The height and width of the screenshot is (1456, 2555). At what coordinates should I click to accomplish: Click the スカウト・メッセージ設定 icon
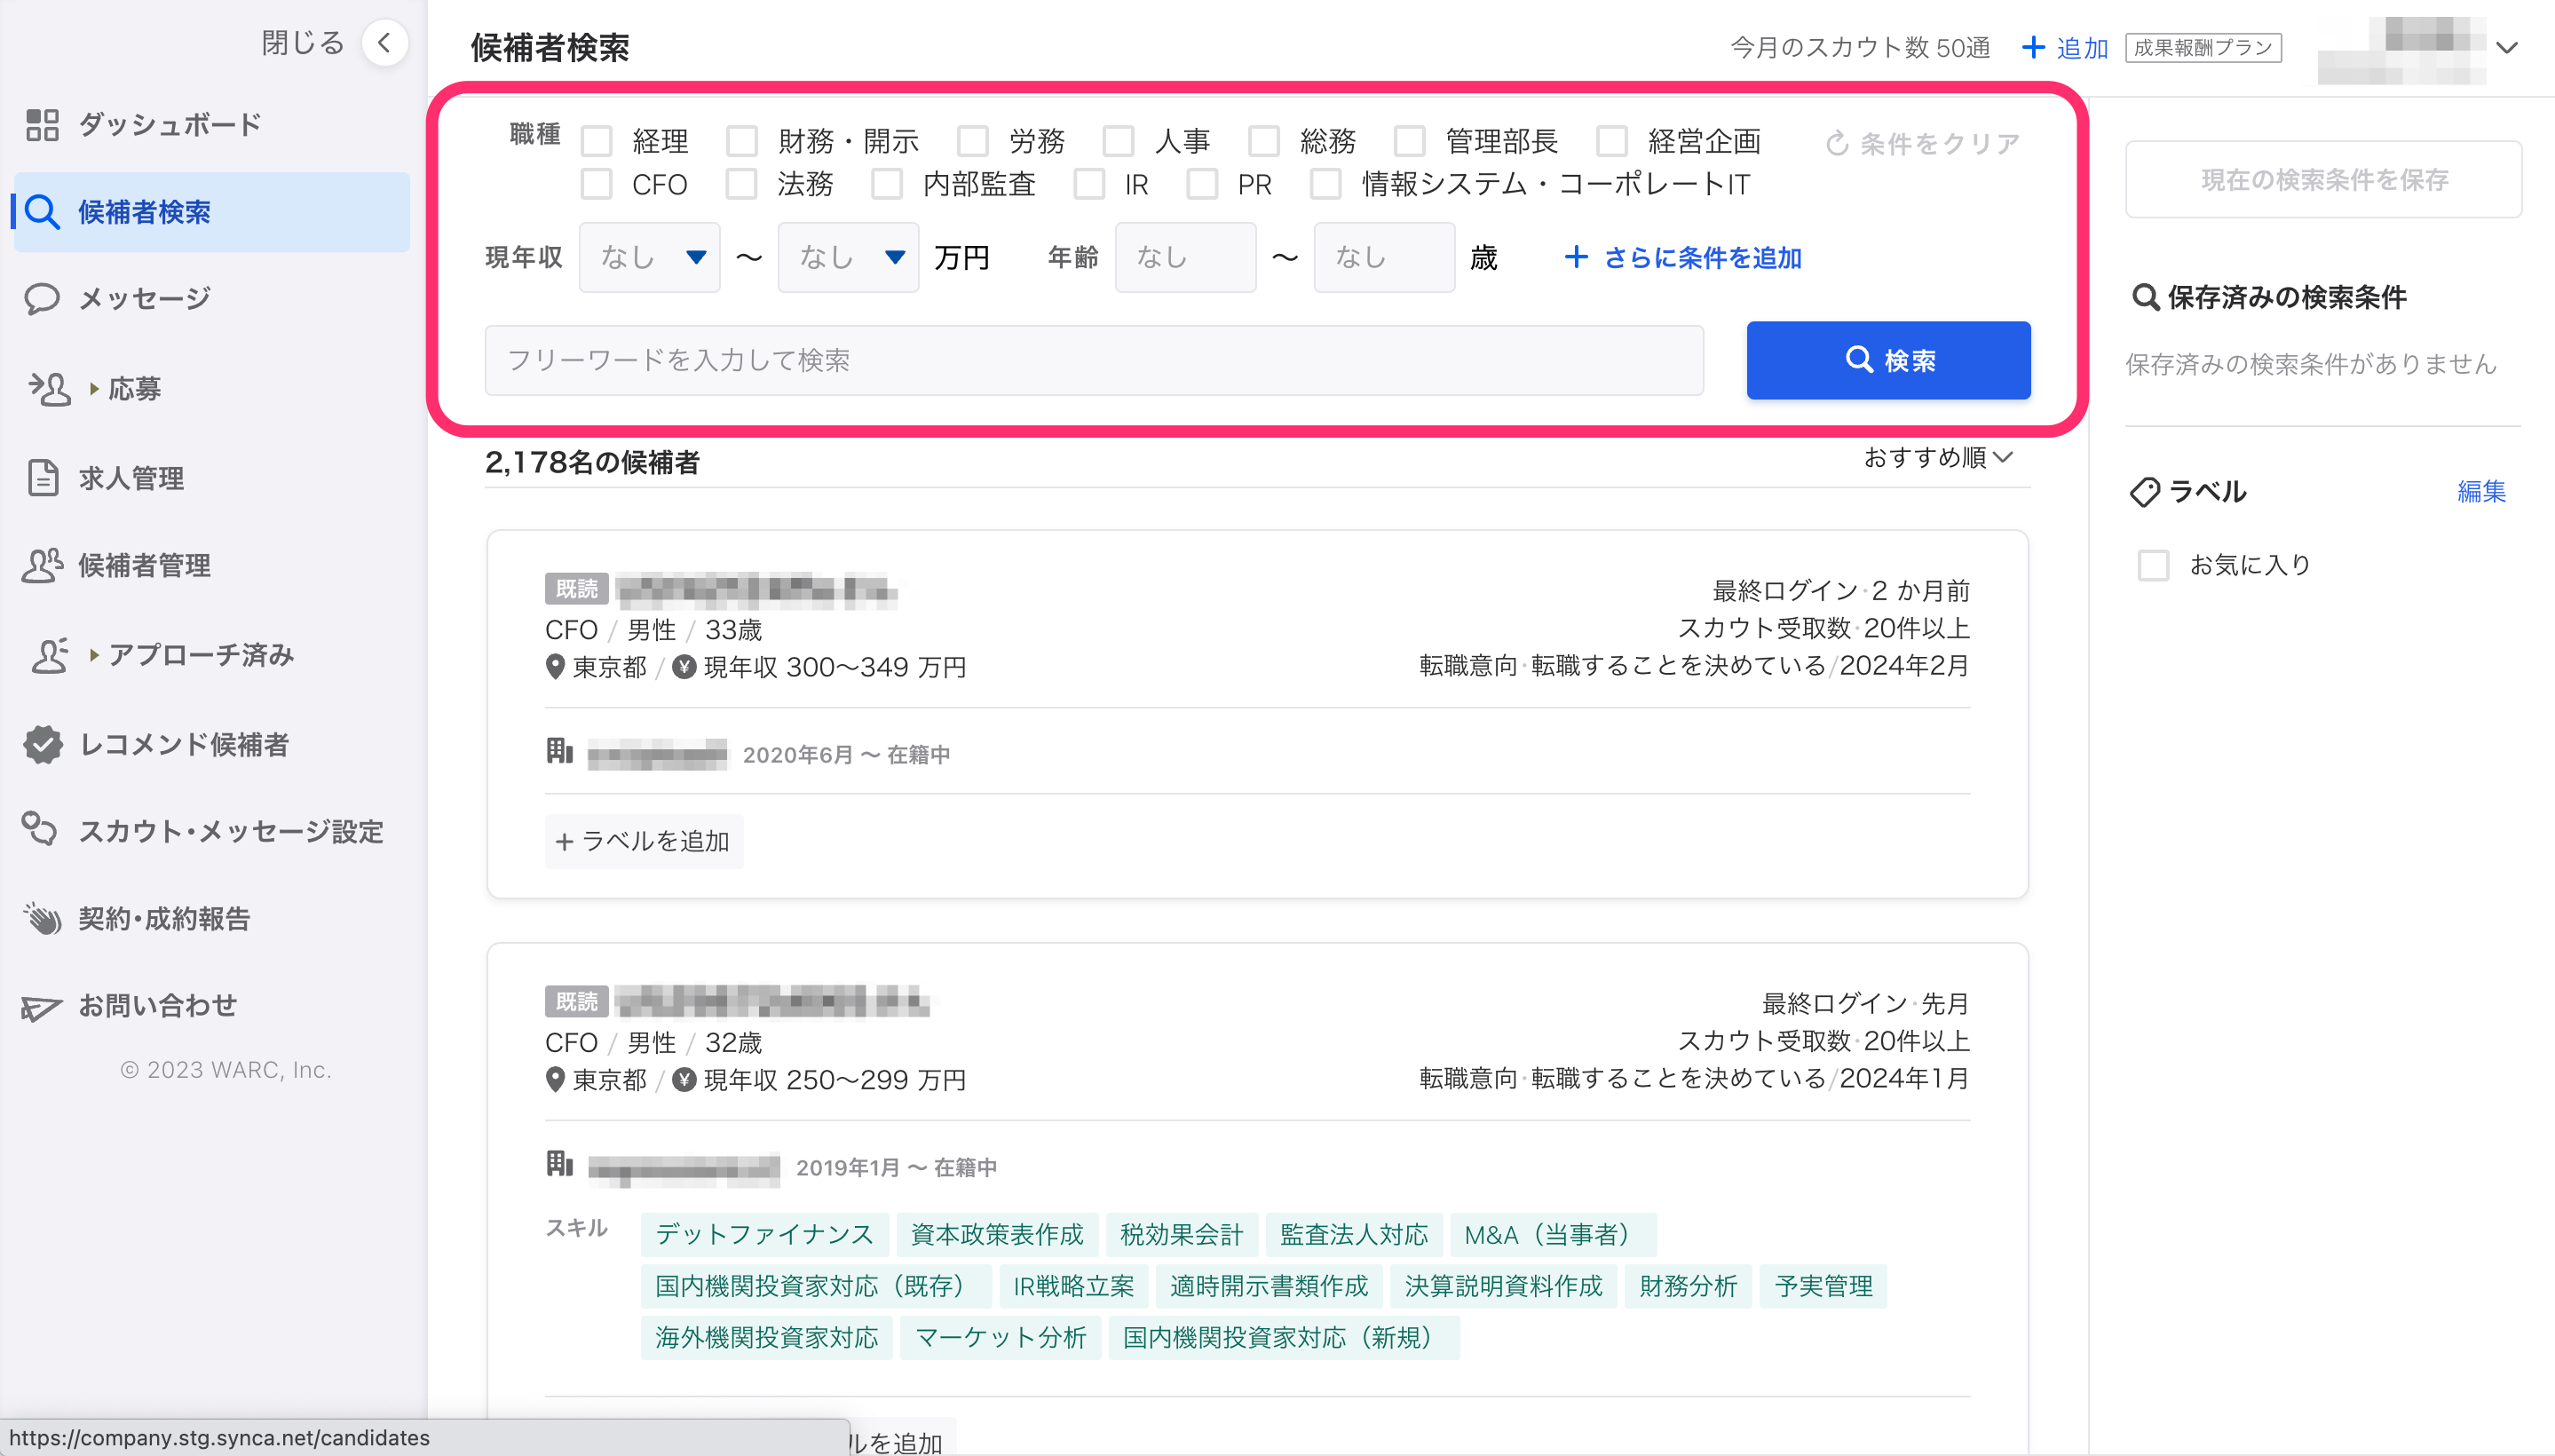point(40,829)
